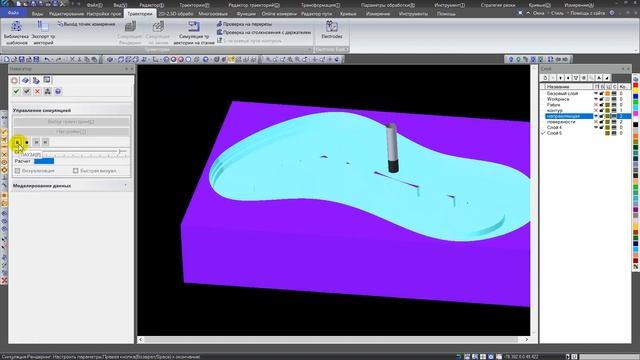The image size is (640, 360).
Task: Toggle the left checkbox below Расчет
Action: click(18, 171)
